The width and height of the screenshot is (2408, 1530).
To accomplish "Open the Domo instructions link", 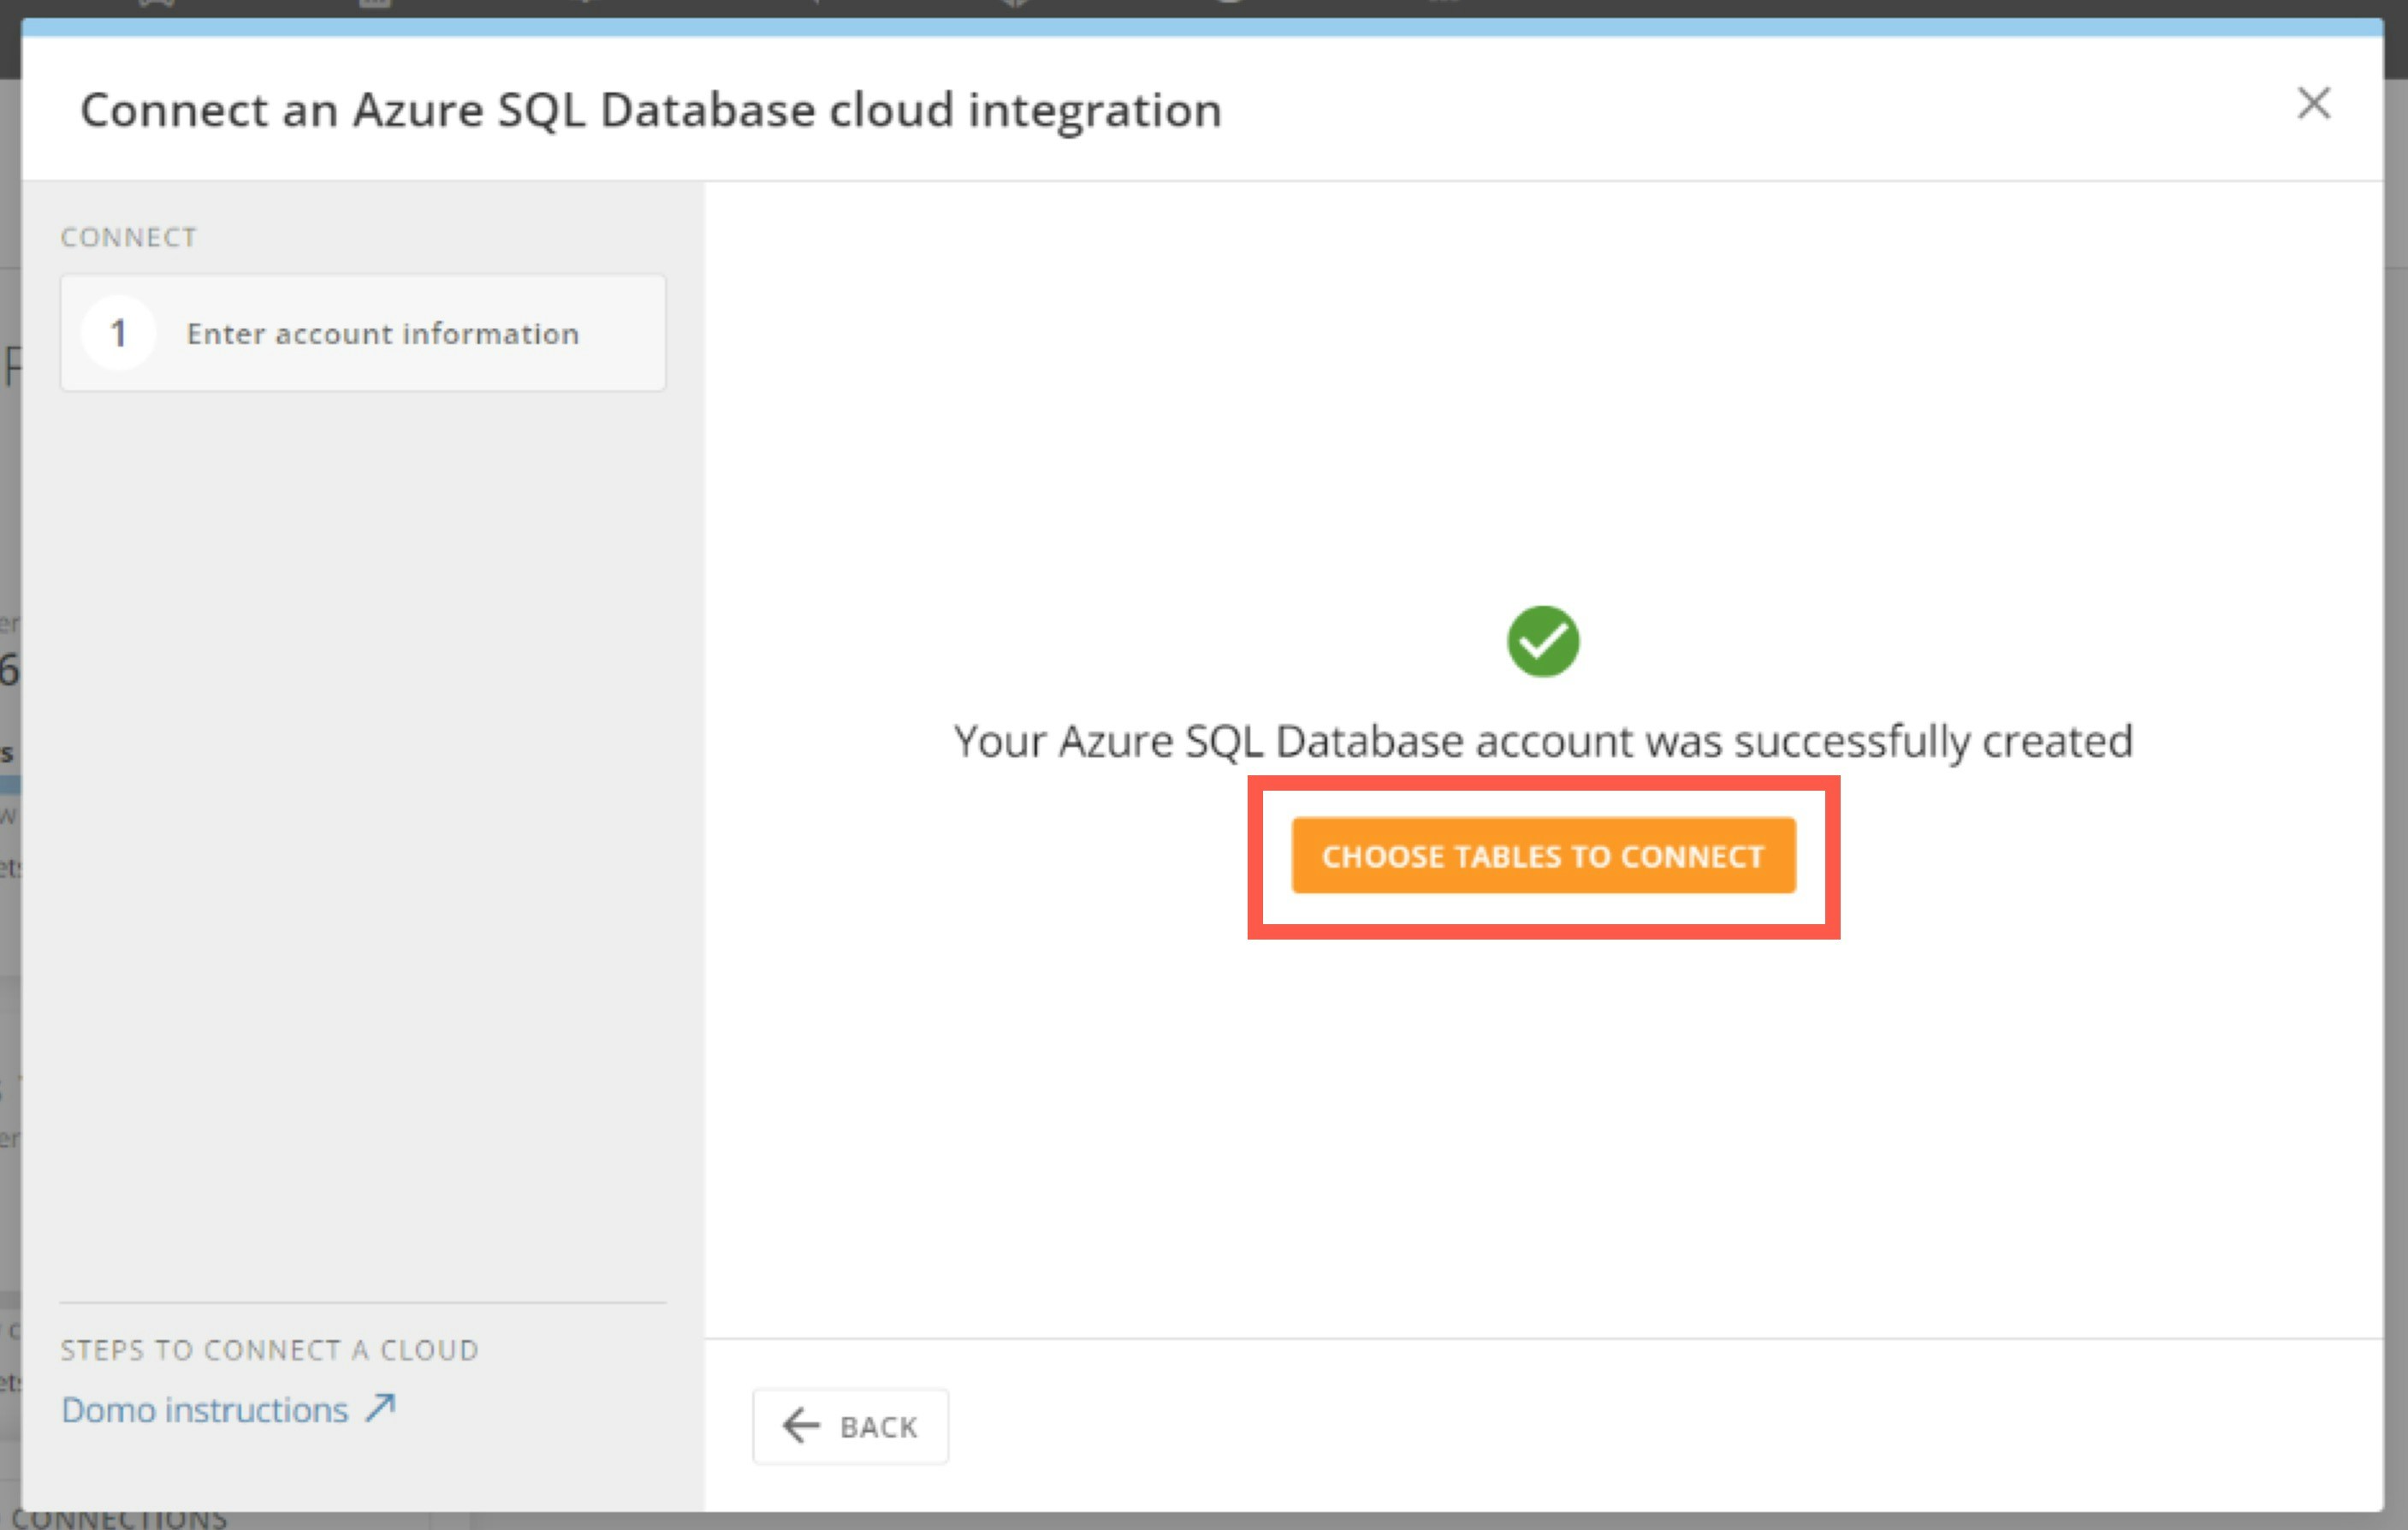I will tap(205, 1410).
